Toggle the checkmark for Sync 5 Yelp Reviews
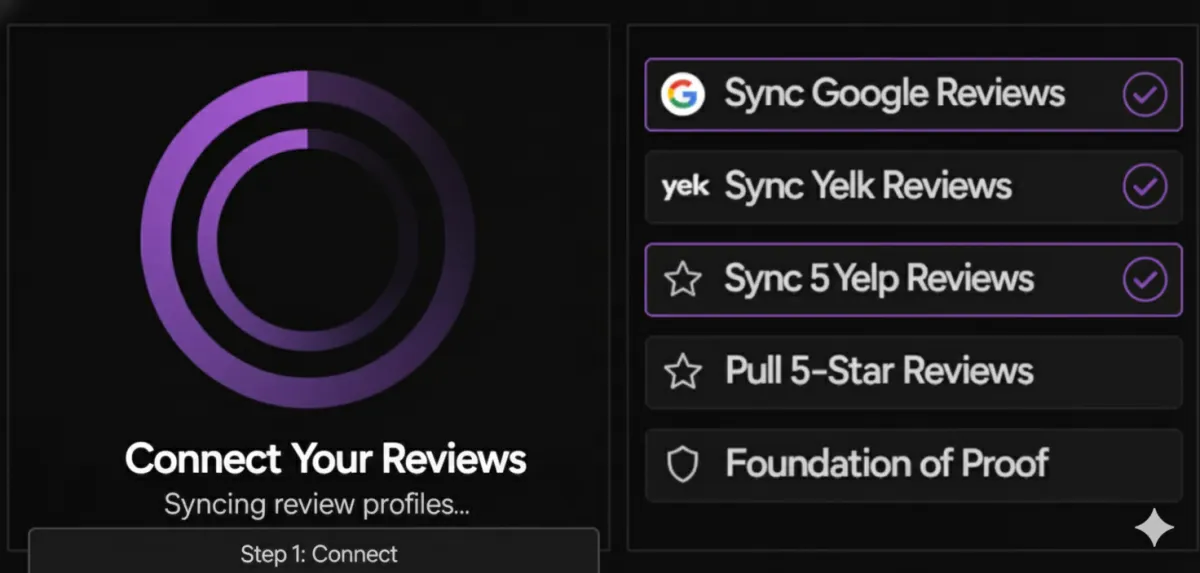1200x573 pixels. [x=1144, y=279]
